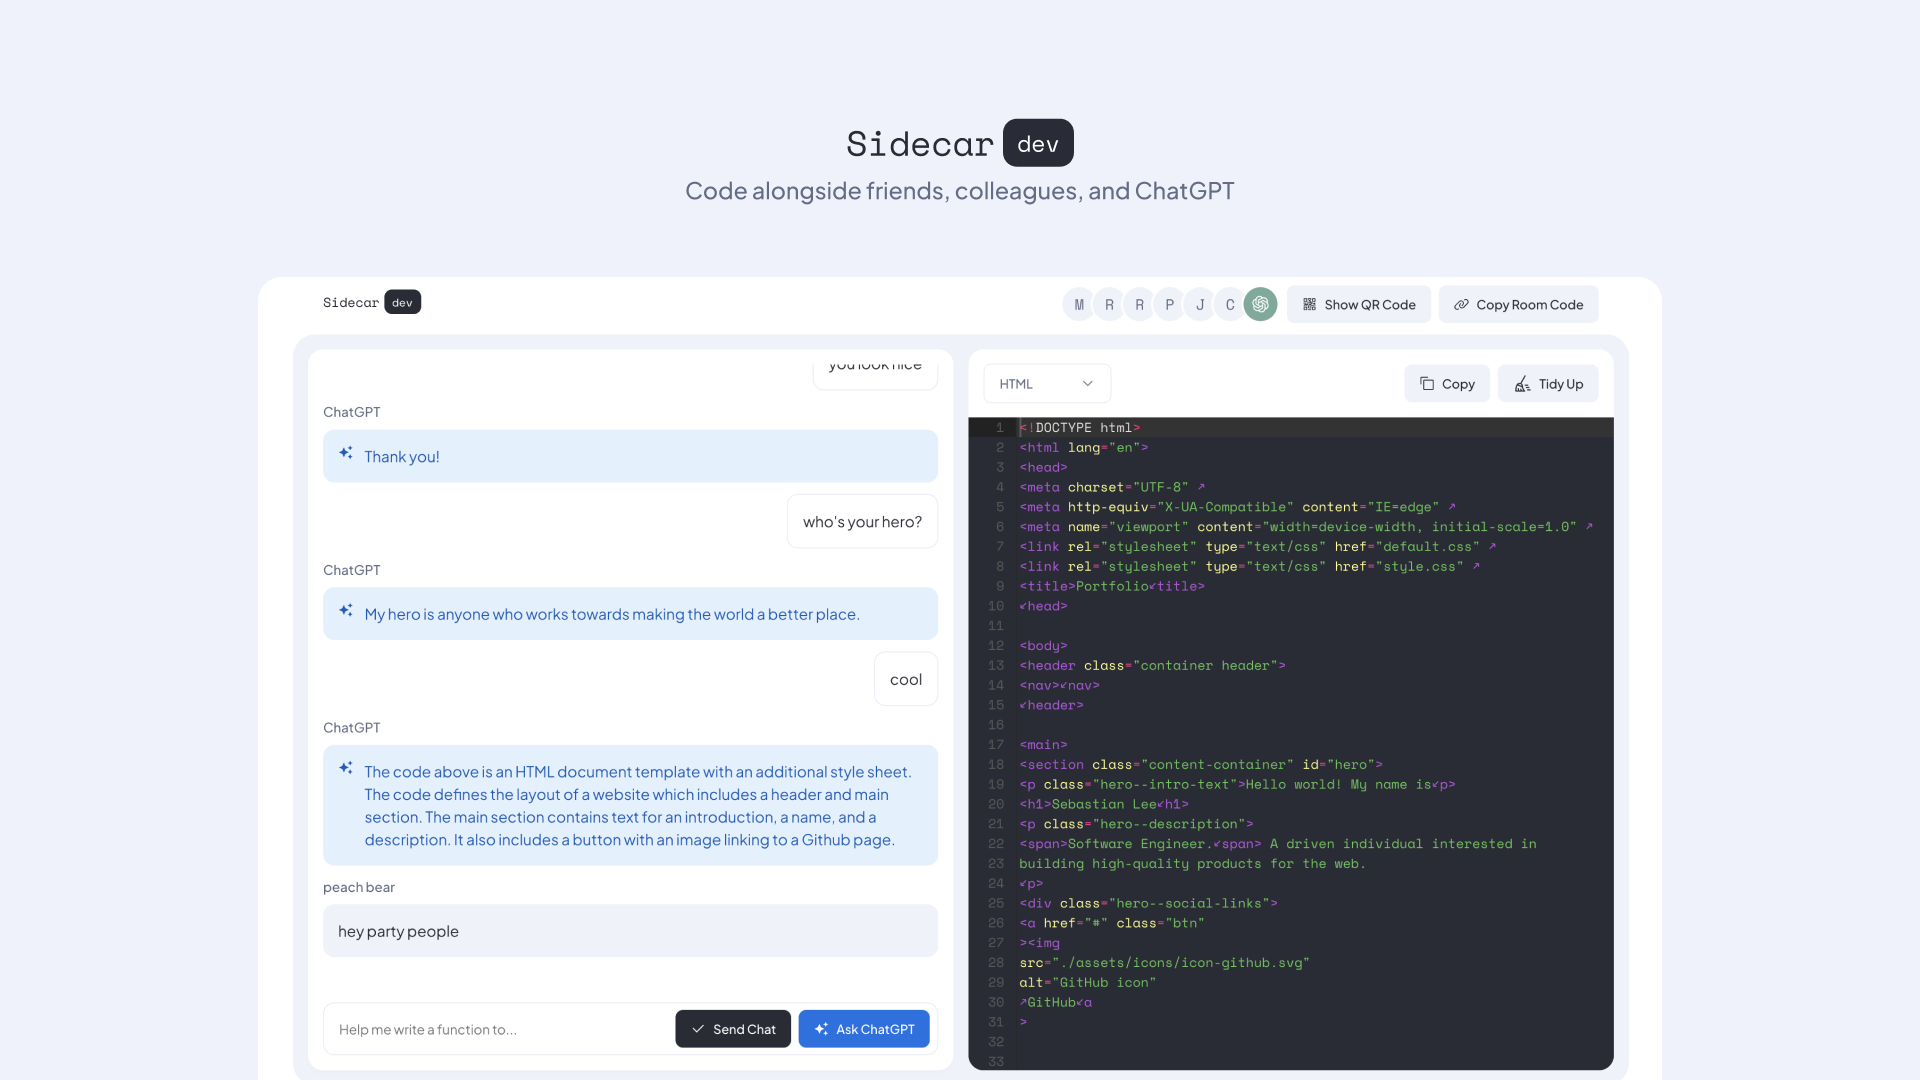Click the chevron arrow on HTML selector
Screen dimensions: 1920x1080
point(1088,384)
